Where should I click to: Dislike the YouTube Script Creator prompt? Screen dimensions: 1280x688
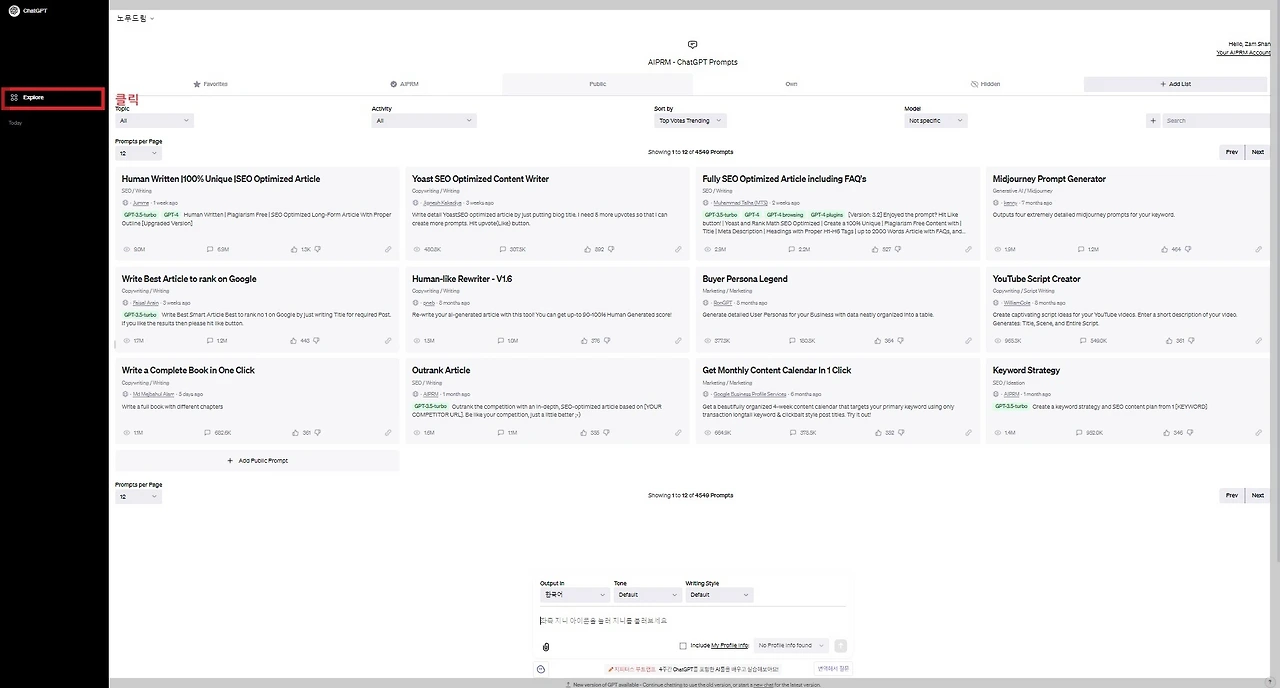[x=1189, y=340]
